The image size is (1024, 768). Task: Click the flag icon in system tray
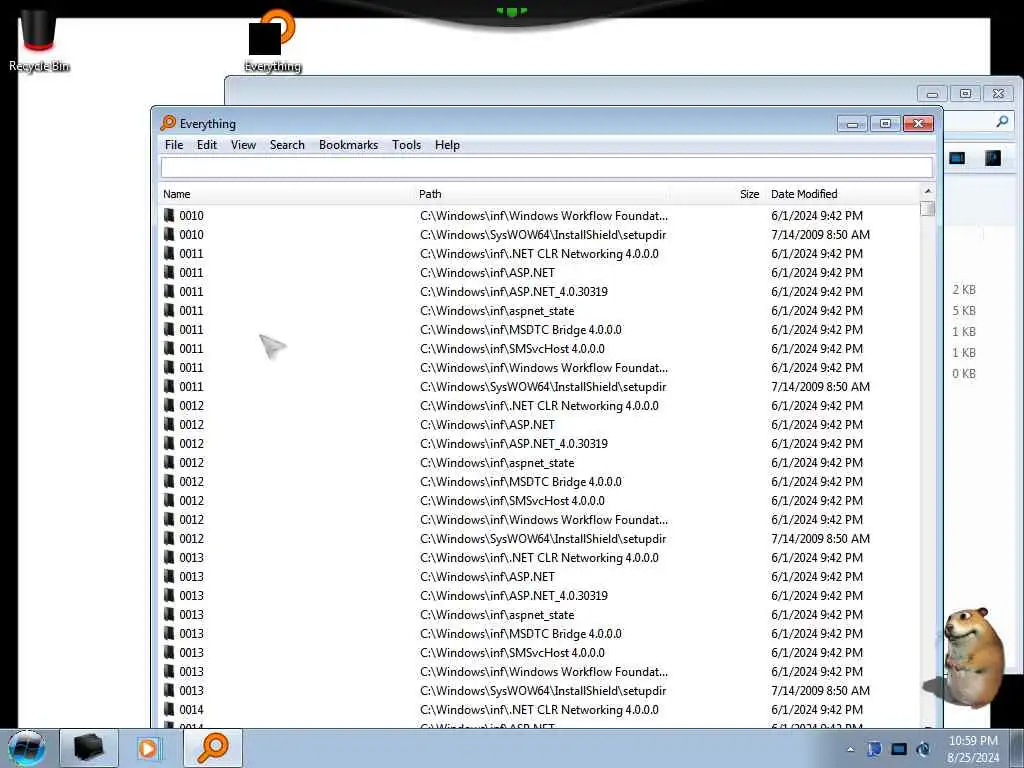874,749
